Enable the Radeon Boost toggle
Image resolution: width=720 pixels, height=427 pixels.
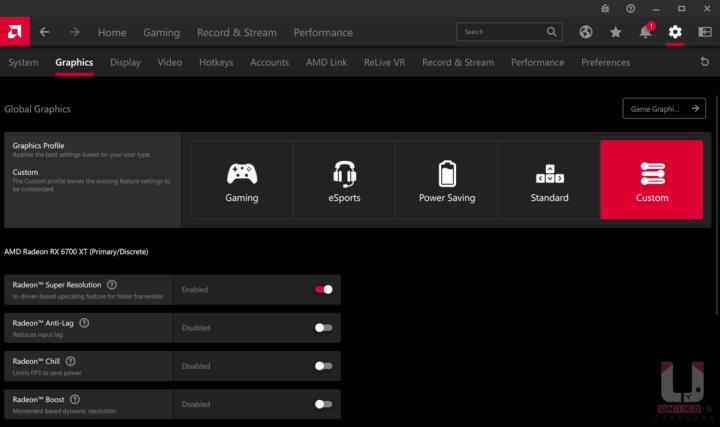click(x=324, y=404)
